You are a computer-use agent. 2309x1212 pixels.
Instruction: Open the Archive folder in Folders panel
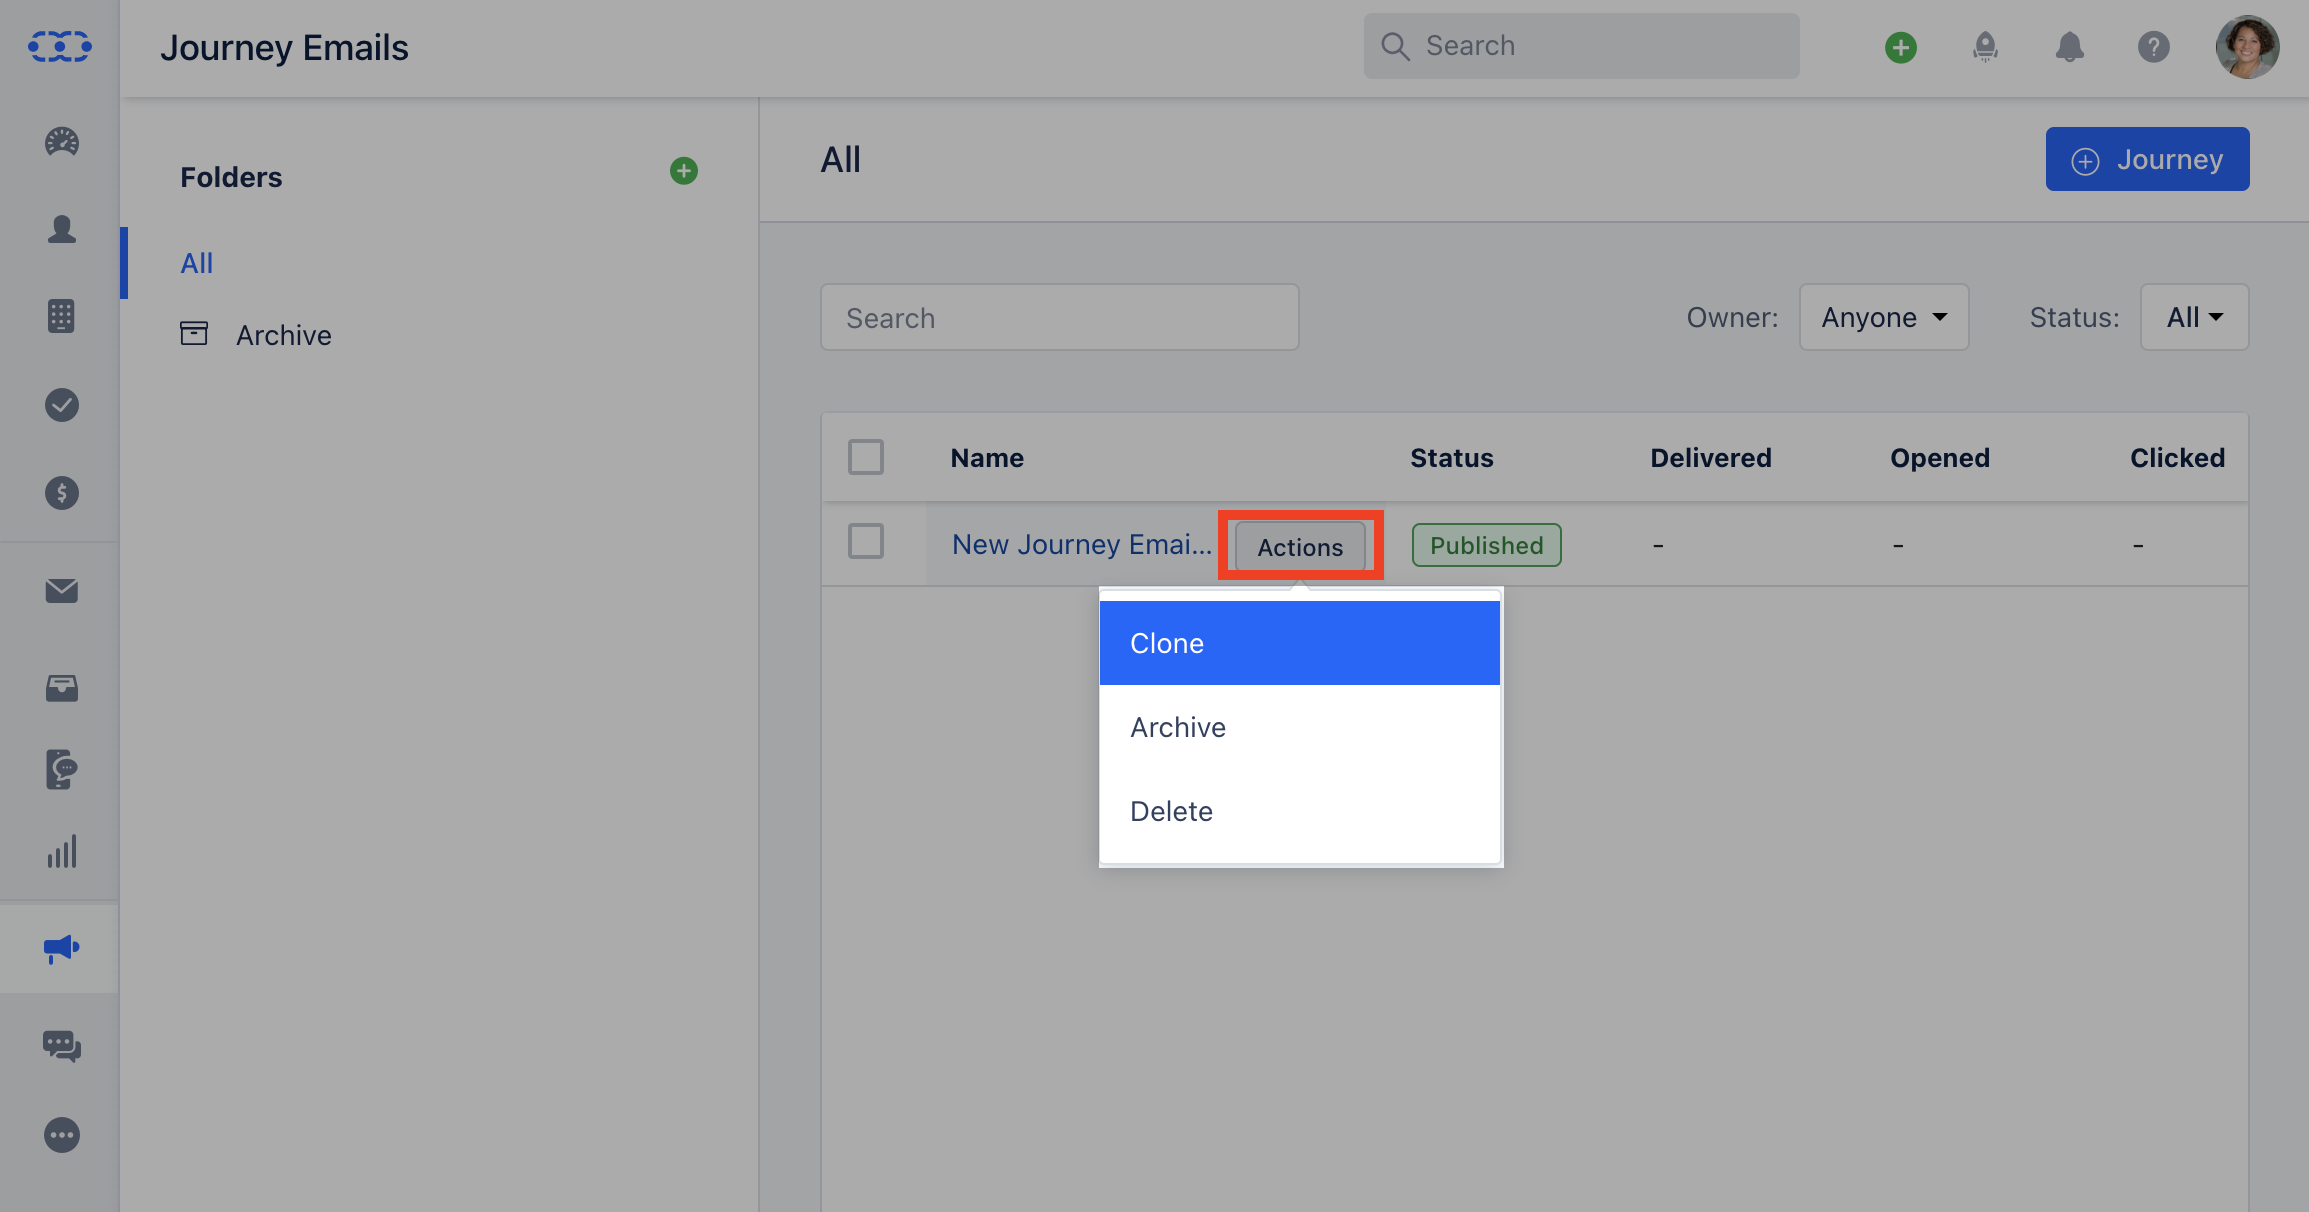[283, 335]
